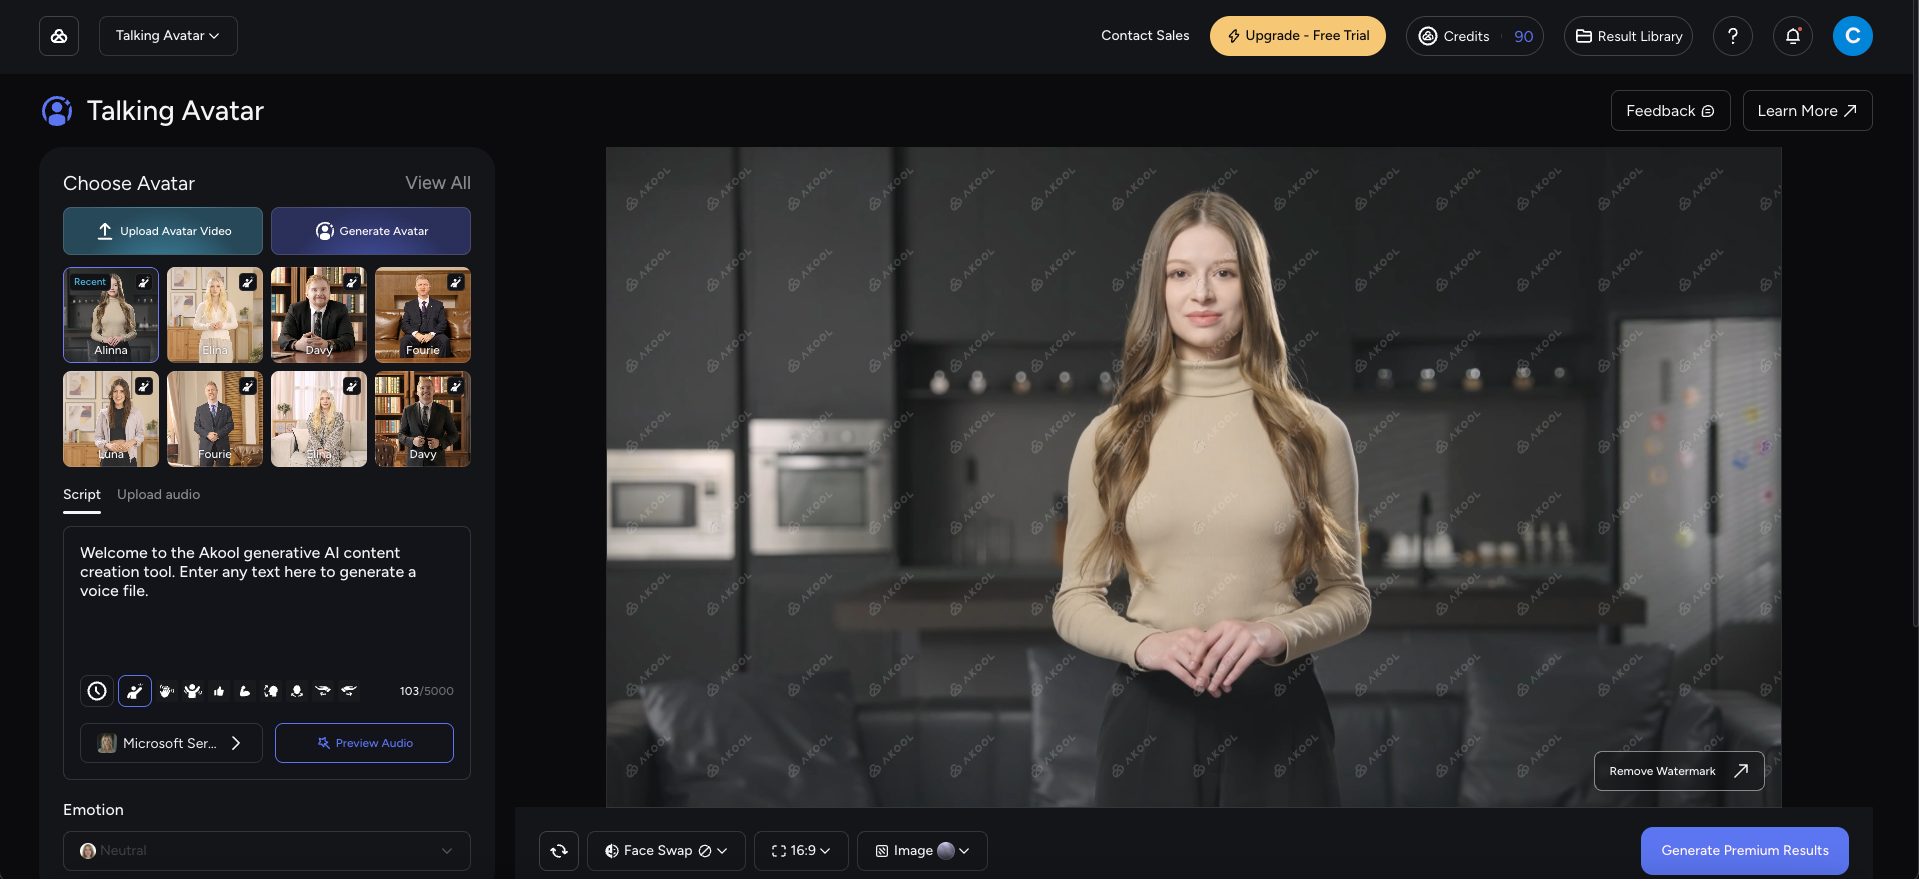The height and width of the screenshot is (879, 1919).
Task: Select Elina avatar in the white cardigan
Action: pyautogui.click(x=215, y=315)
